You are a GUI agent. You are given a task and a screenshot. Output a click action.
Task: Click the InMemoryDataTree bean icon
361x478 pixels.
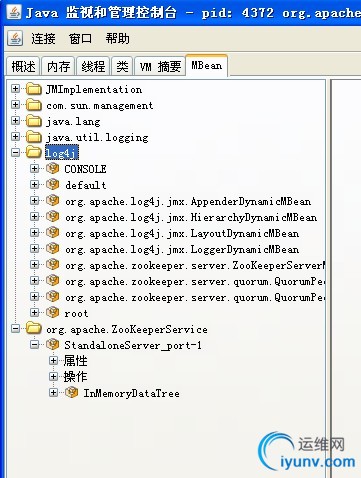(71, 393)
